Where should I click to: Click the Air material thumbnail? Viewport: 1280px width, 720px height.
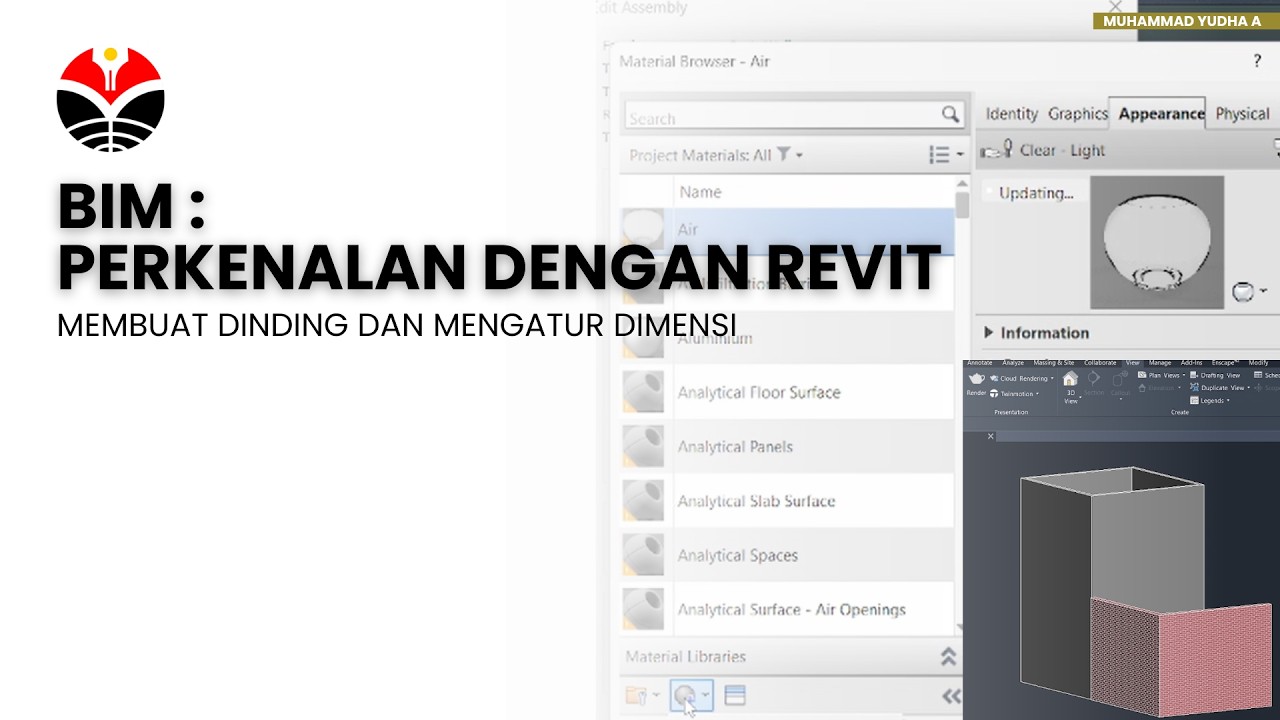(x=643, y=228)
